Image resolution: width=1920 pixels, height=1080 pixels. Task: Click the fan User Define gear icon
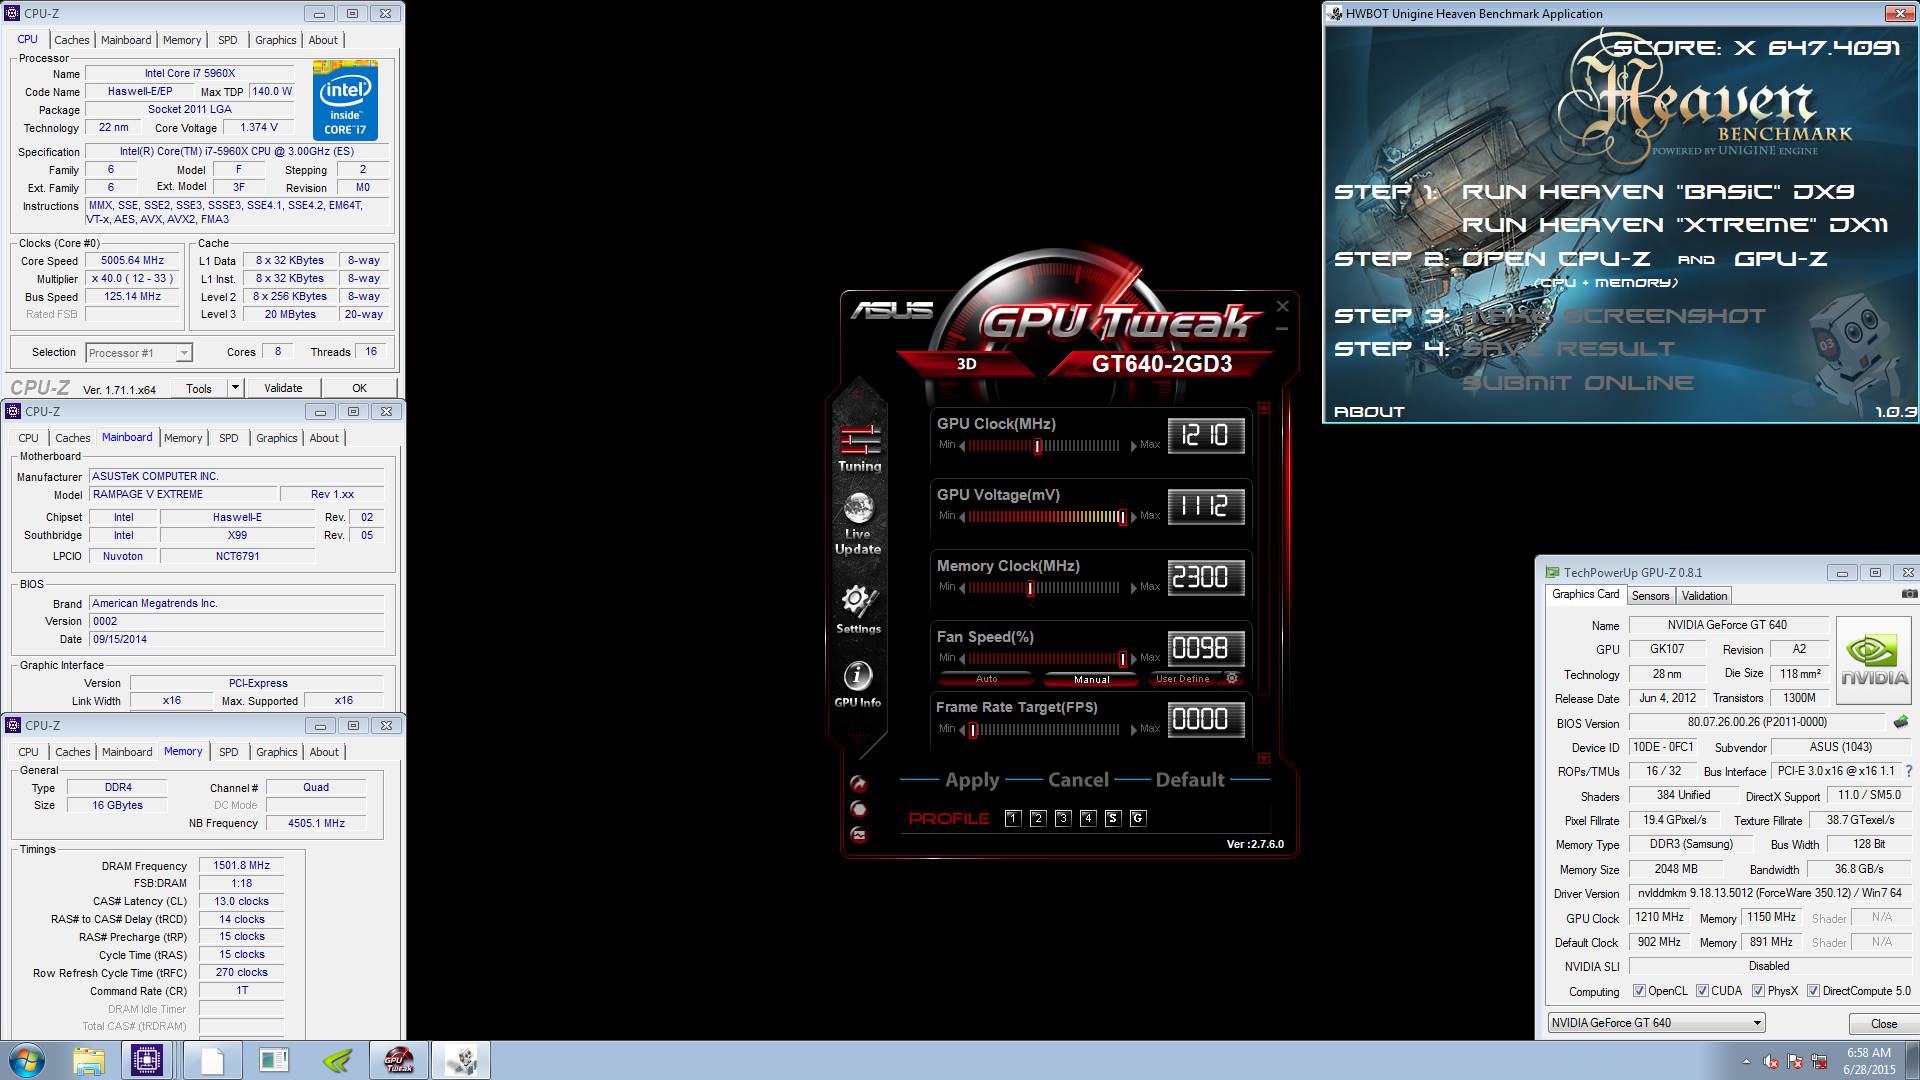[x=1232, y=678]
